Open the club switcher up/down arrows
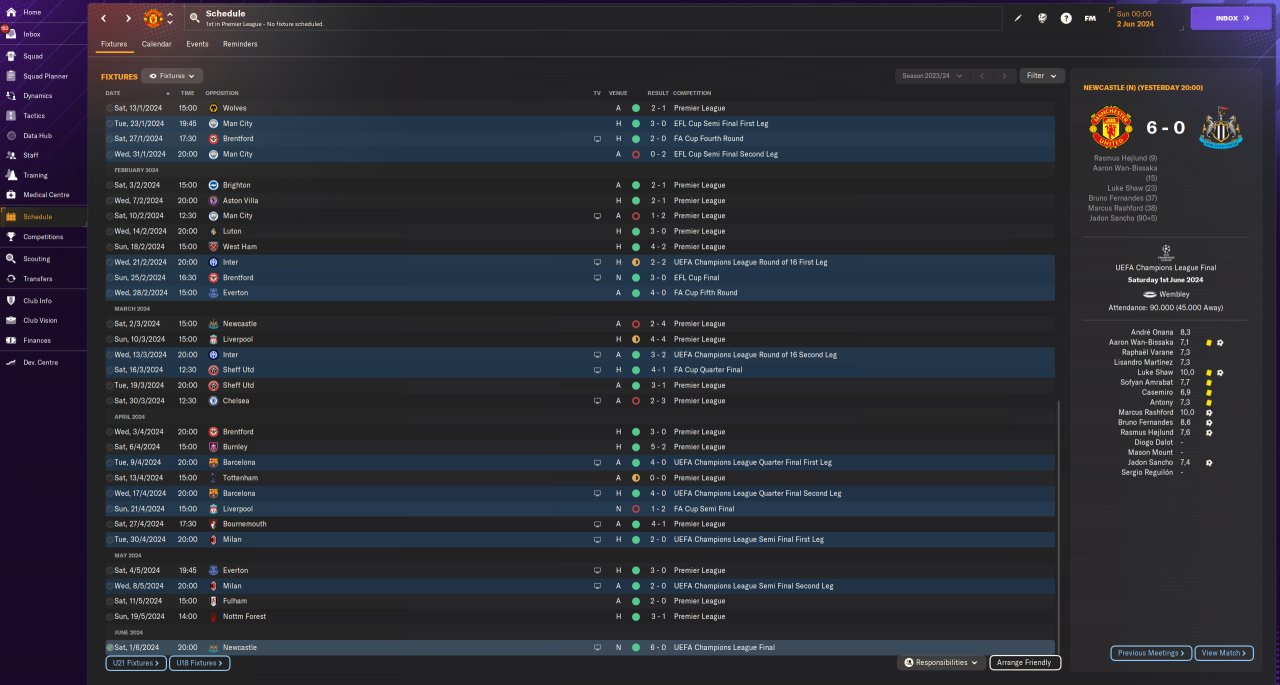Image resolution: width=1280 pixels, height=685 pixels. pyautogui.click(x=170, y=18)
